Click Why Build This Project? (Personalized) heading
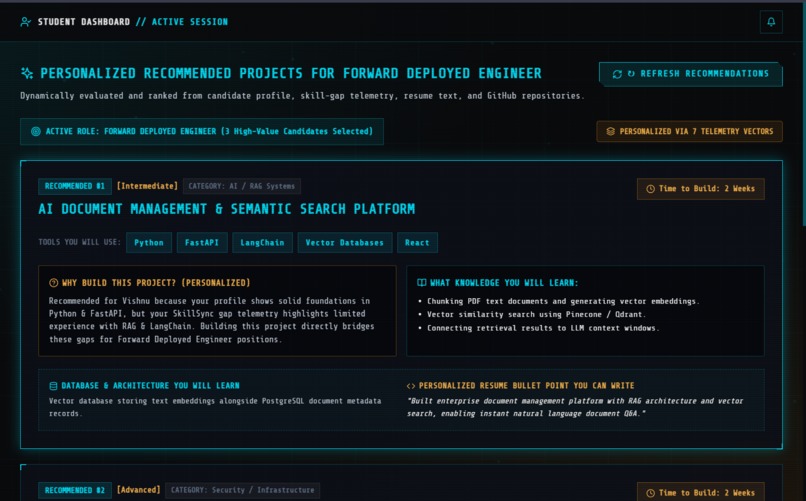This screenshot has width=806, height=501. click(156, 283)
